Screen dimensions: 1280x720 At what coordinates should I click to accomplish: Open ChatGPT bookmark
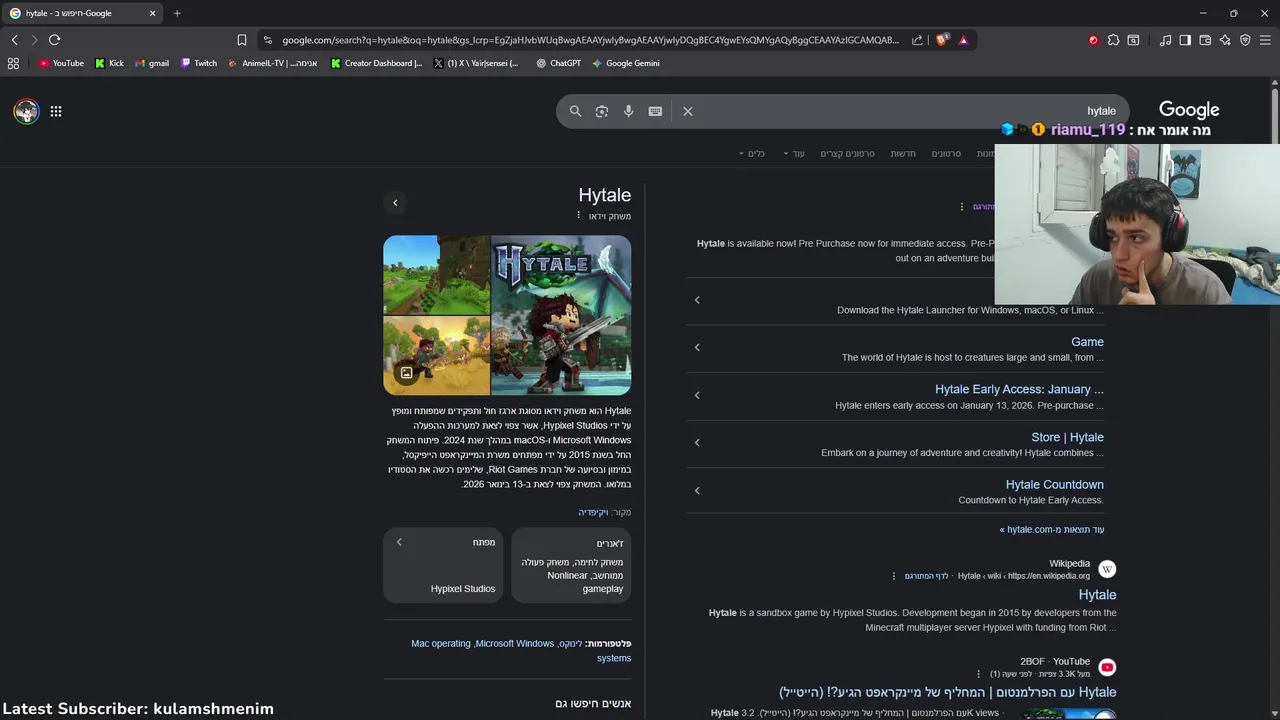(x=559, y=63)
